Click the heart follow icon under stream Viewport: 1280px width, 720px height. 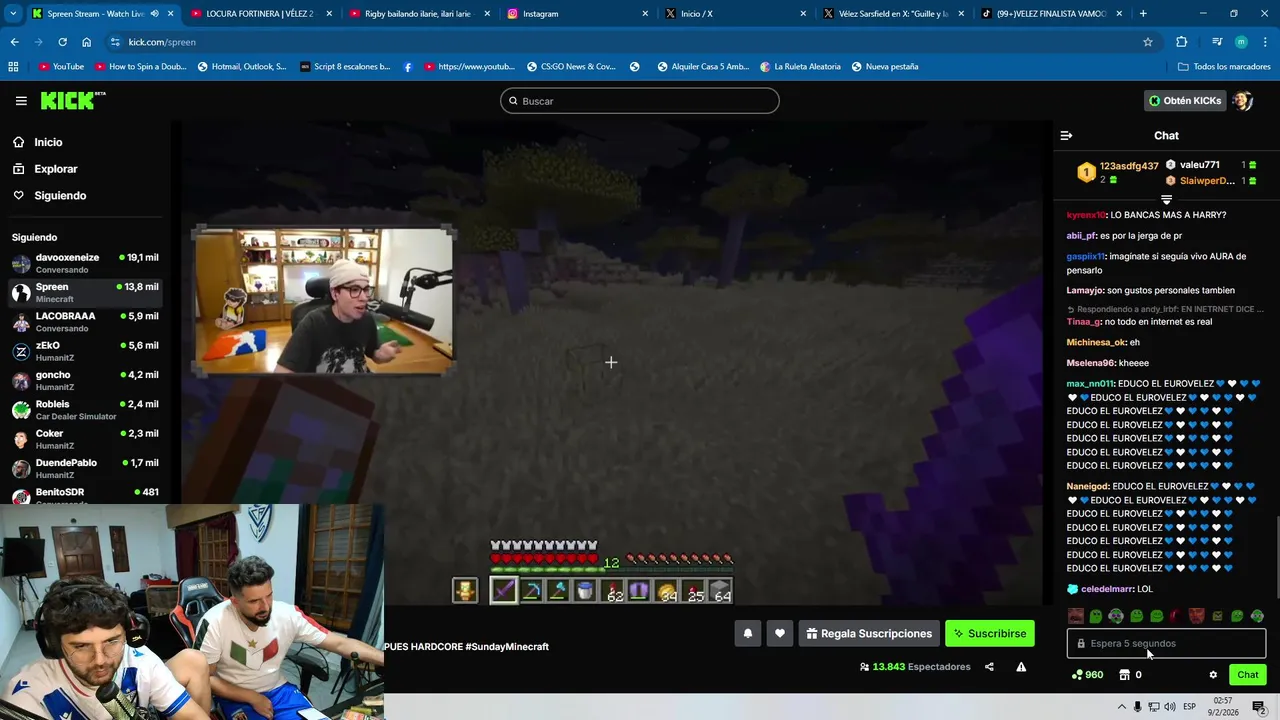click(x=780, y=633)
